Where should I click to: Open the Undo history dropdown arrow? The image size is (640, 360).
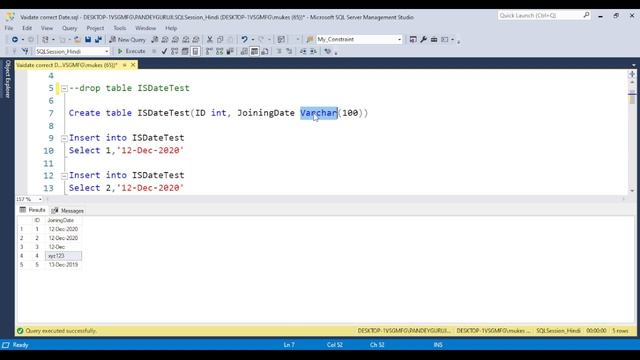coord(253,40)
